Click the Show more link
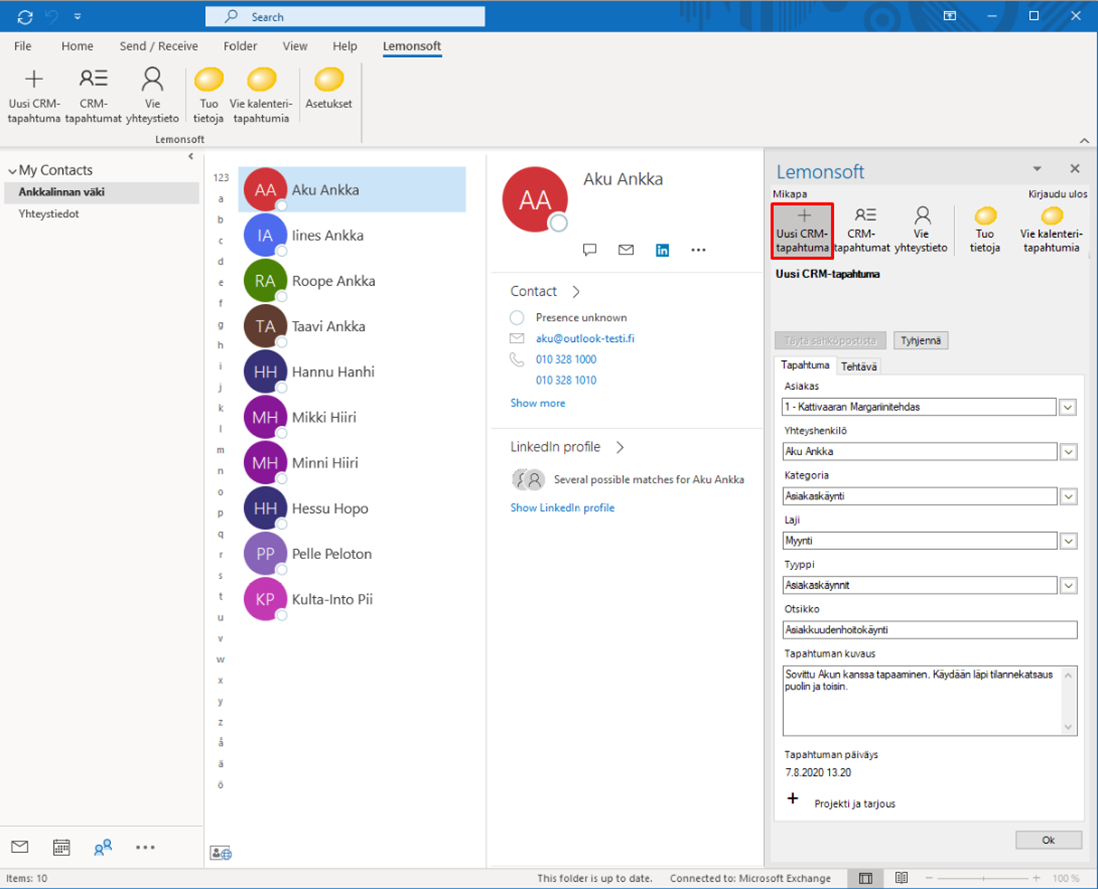1098x889 pixels. (x=537, y=403)
